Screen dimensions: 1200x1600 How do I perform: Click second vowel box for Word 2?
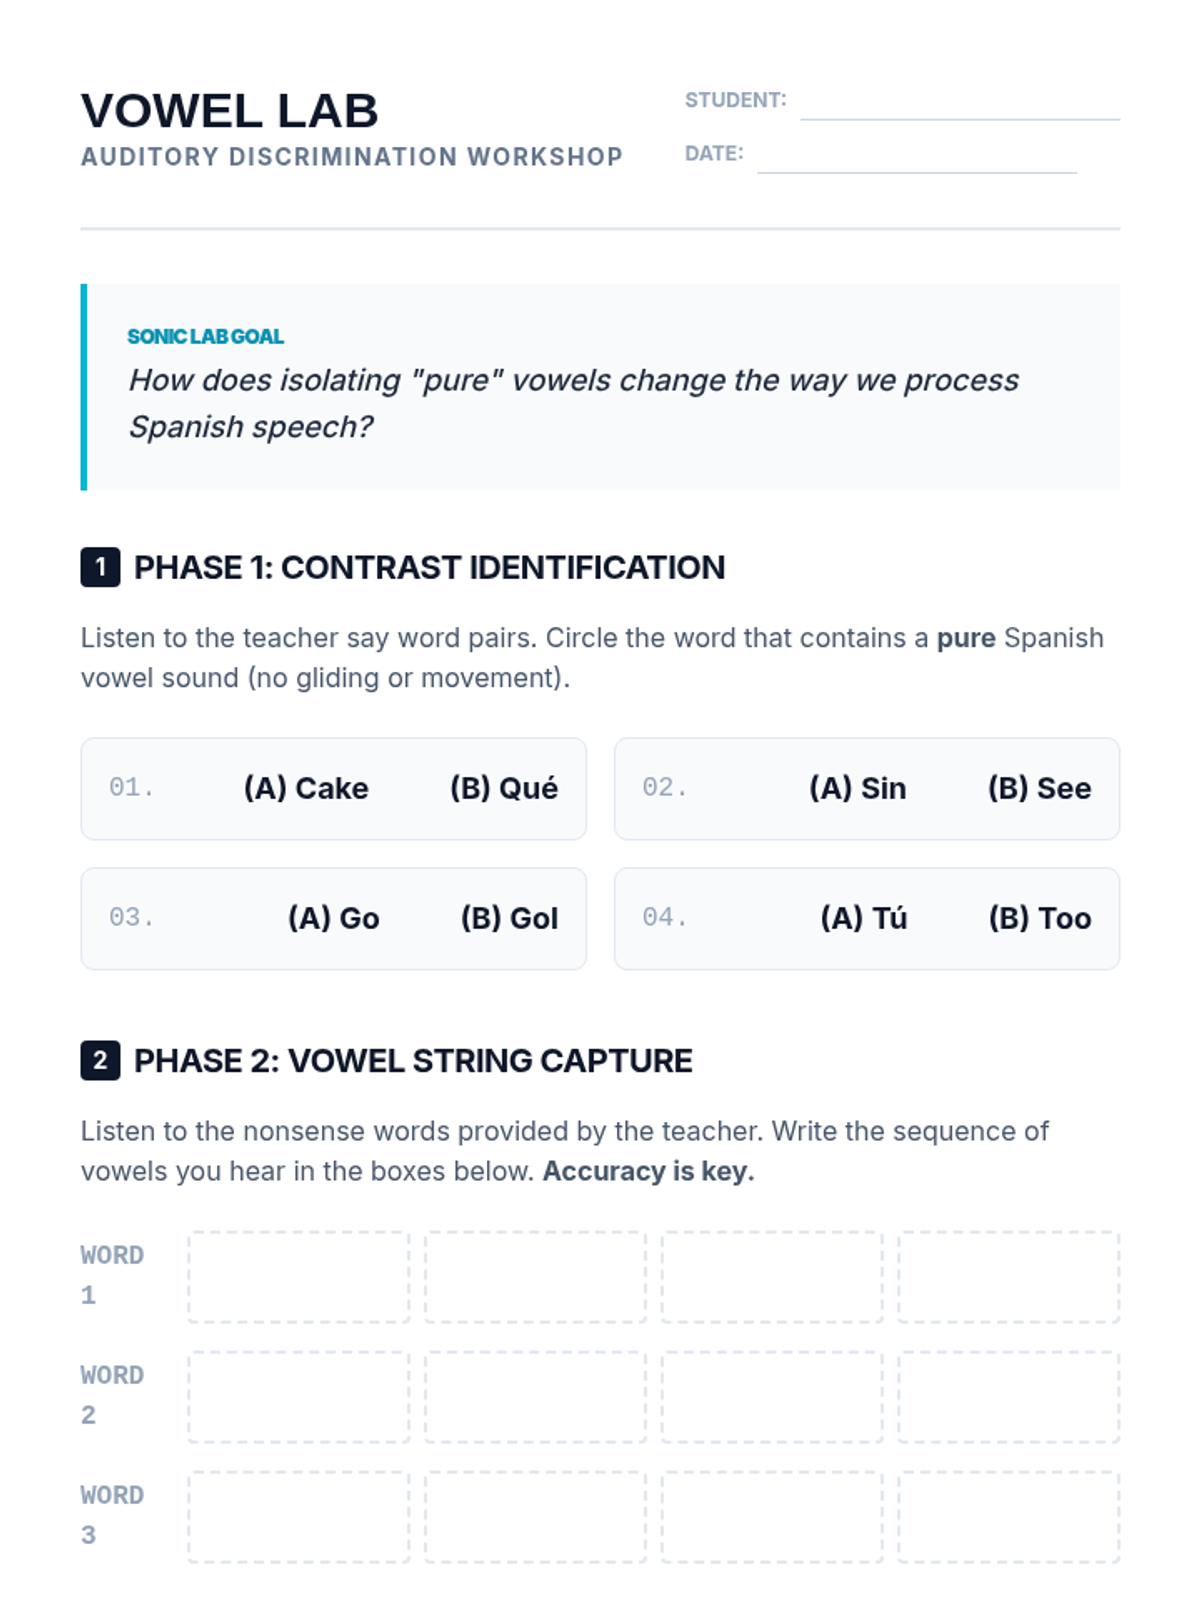535,1397
